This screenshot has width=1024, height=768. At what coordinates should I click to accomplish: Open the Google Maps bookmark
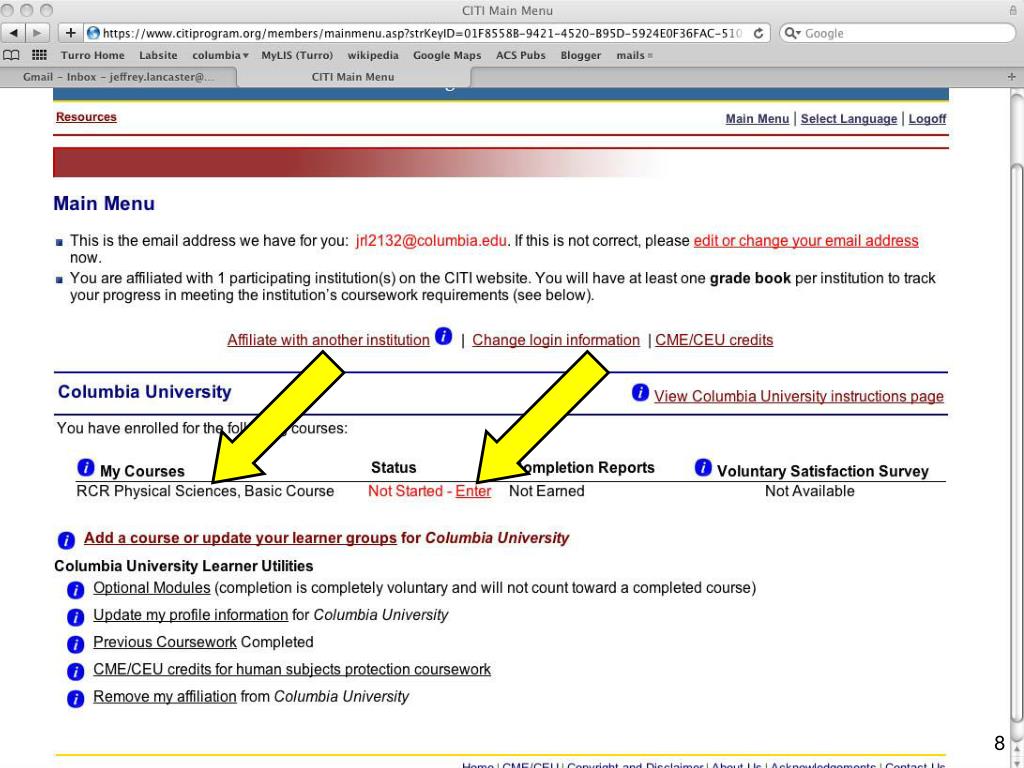pyautogui.click(x=447, y=56)
